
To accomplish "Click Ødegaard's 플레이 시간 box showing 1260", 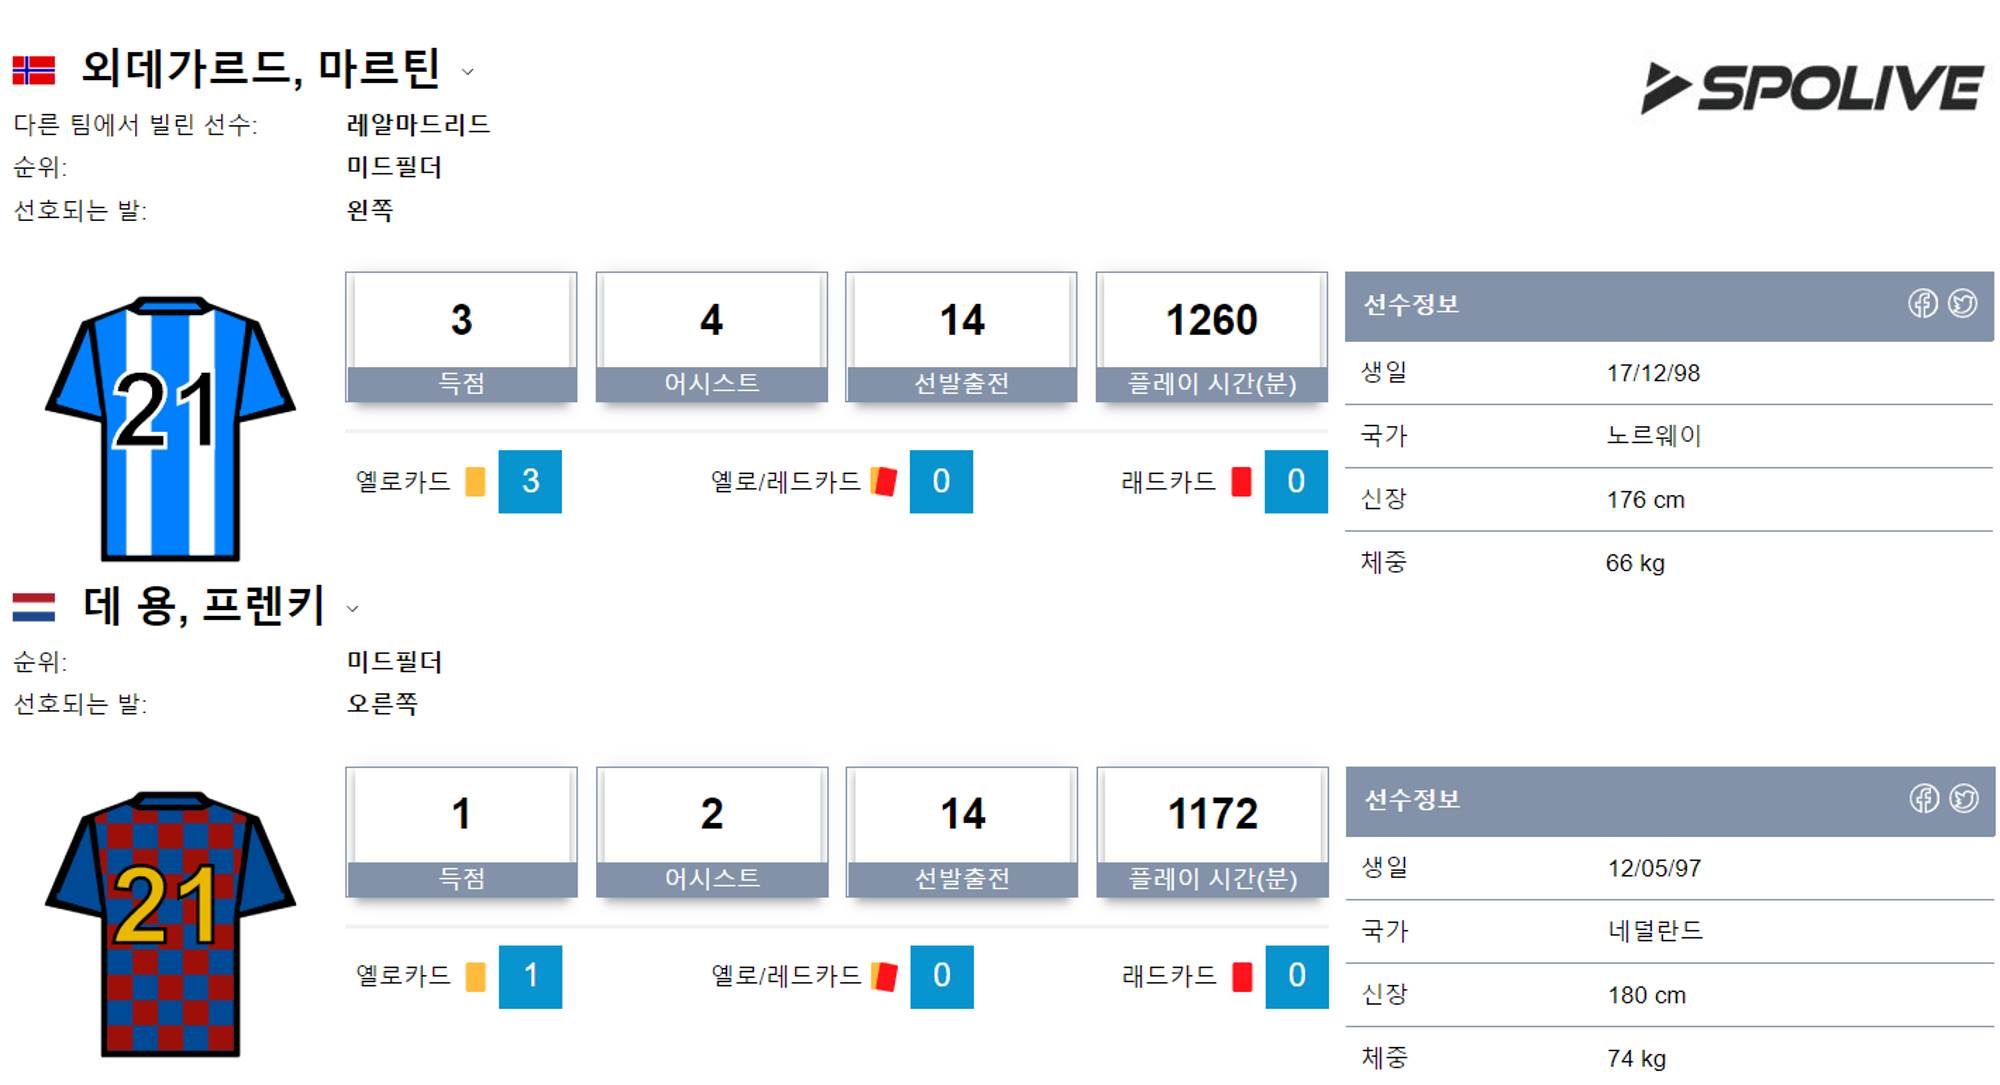I will tap(1211, 336).
